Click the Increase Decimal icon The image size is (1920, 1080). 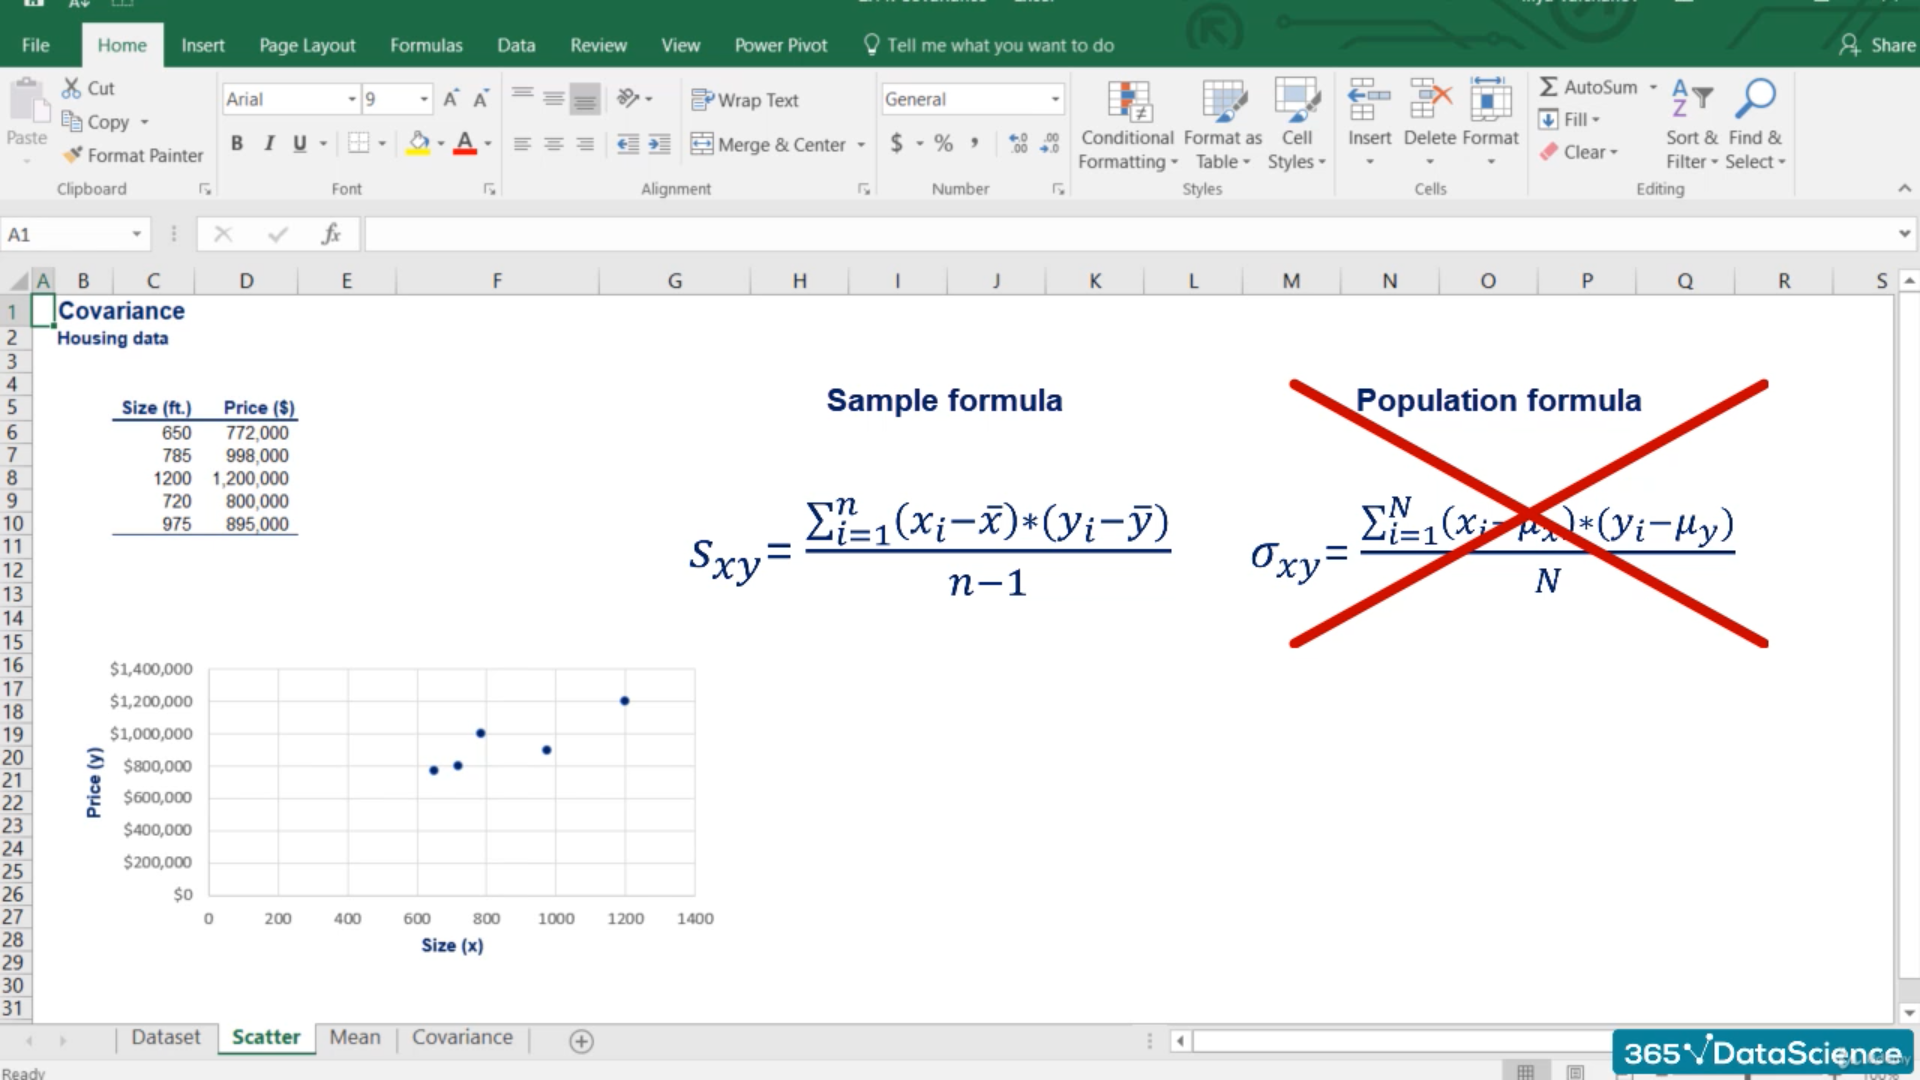pyautogui.click(x=1018, y=144)
